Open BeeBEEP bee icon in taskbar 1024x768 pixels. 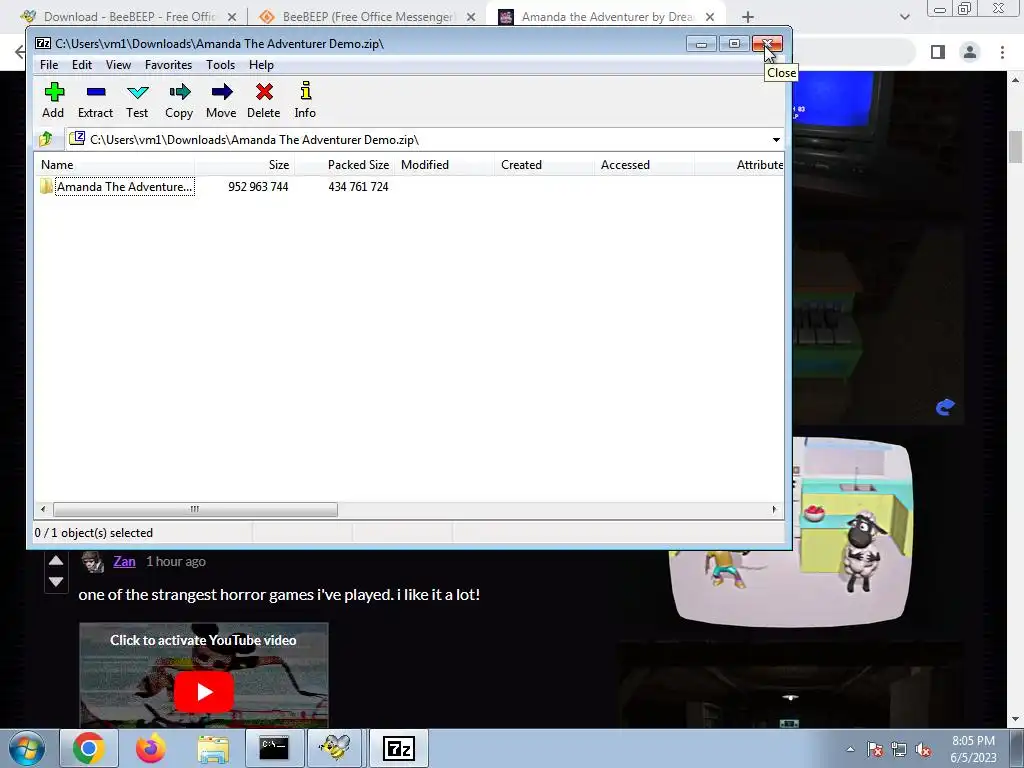point(334,748)
